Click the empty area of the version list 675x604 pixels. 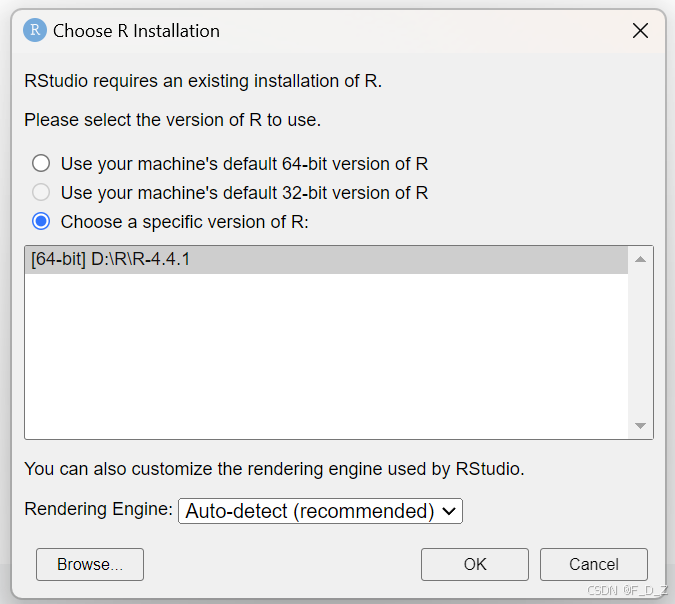tap(326, 356)
